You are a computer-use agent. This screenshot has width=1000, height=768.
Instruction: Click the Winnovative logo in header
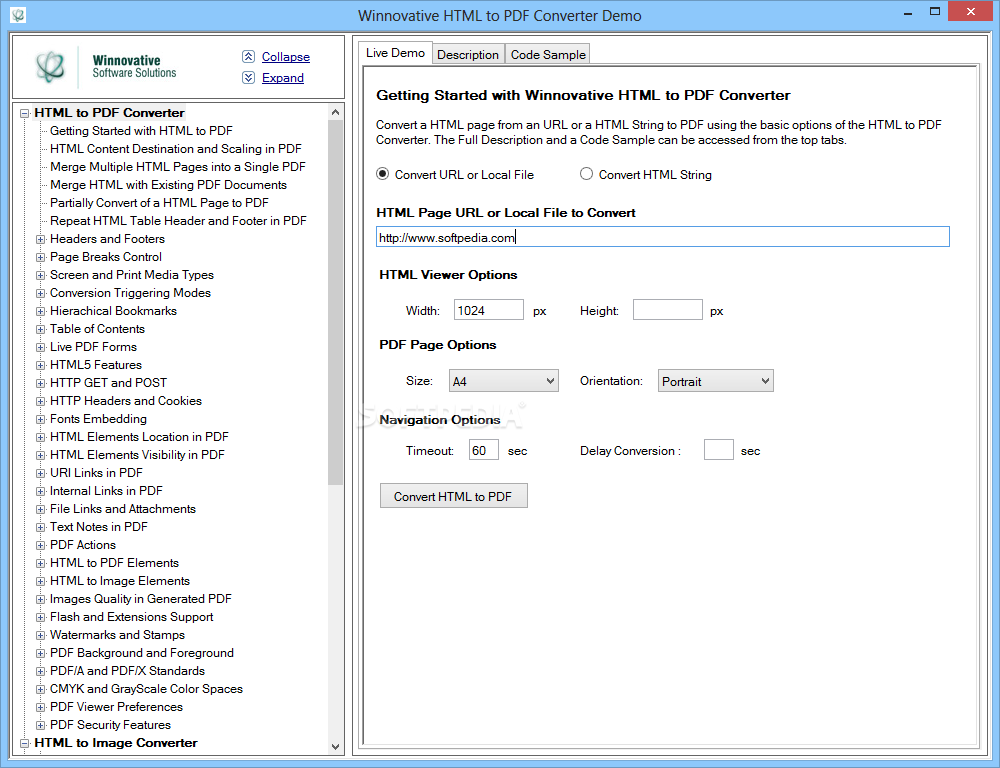[50, 66]
